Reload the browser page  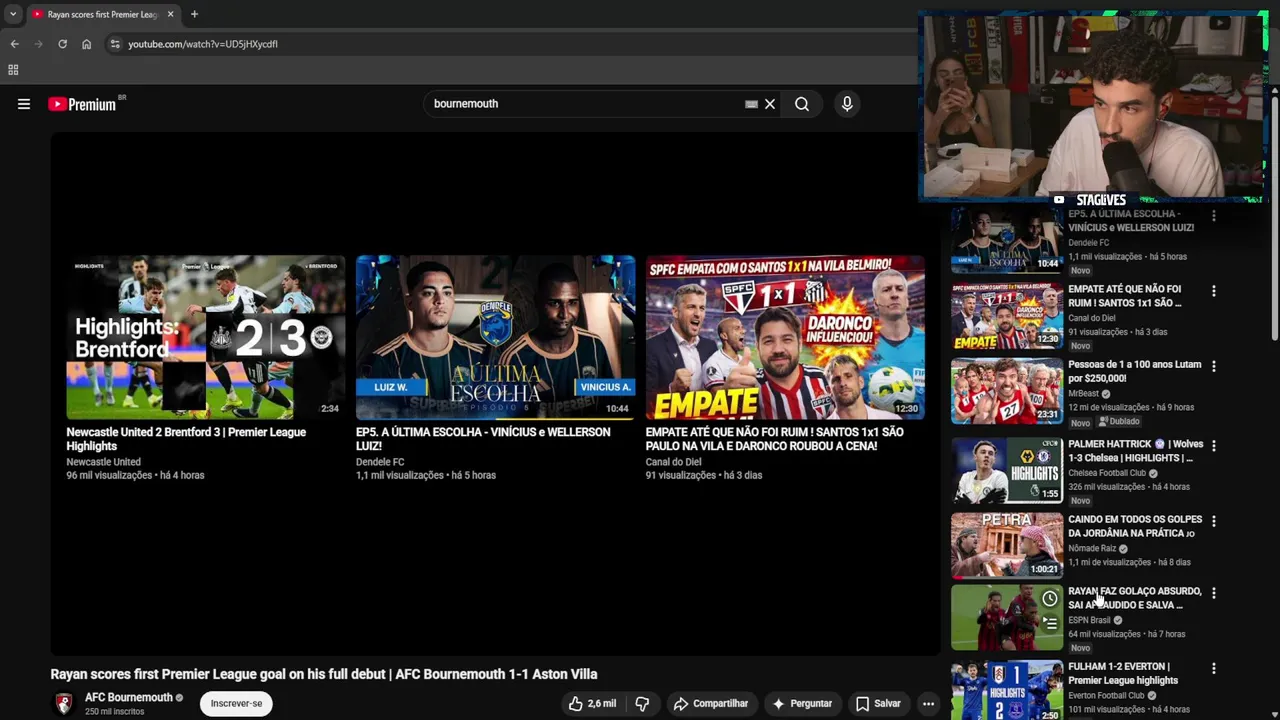pyautogui.click(x=62, y=44)
